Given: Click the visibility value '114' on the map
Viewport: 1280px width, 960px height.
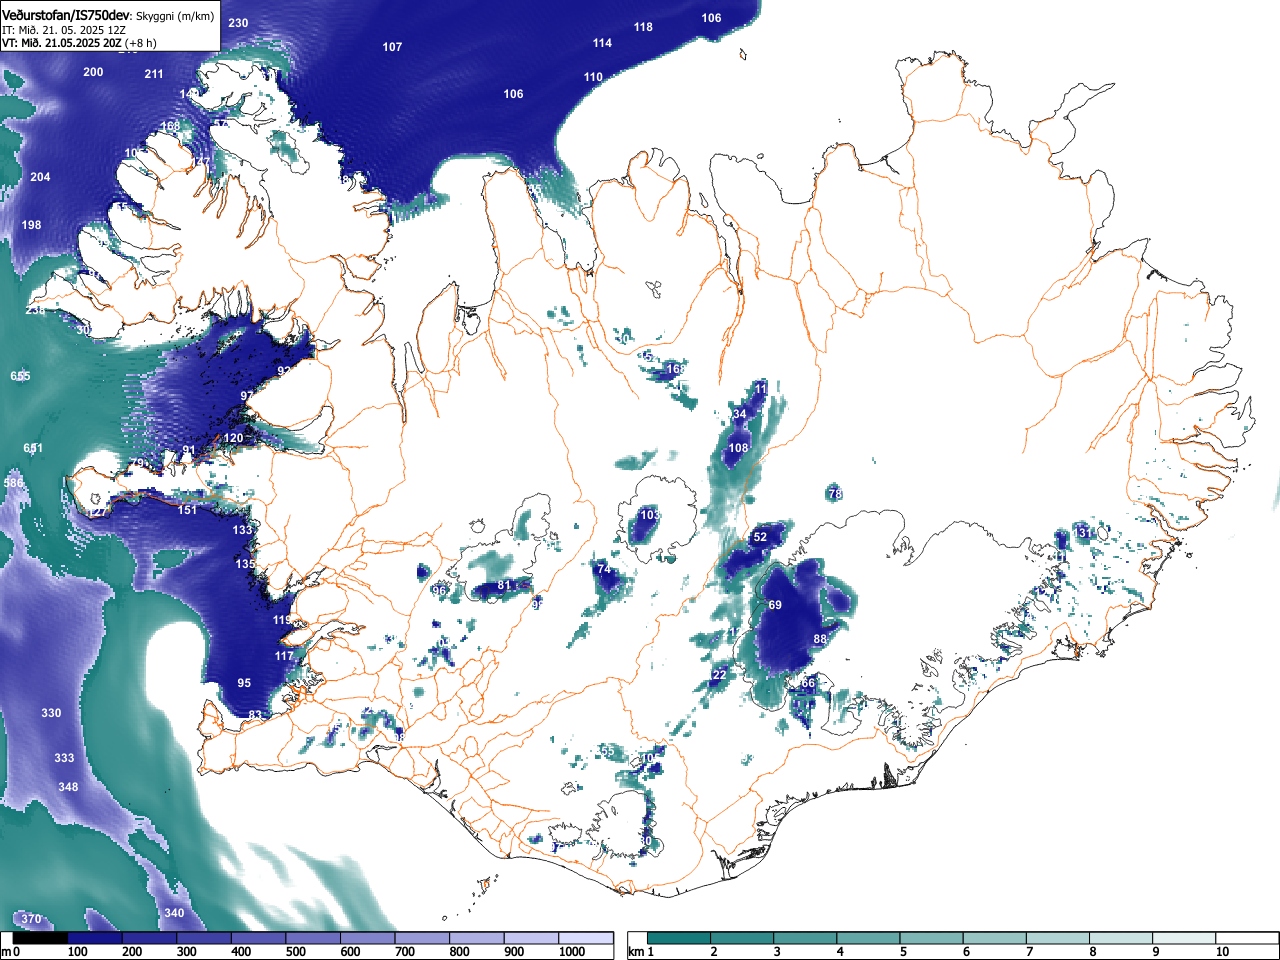Looking at the screenshot, I should pyautogui.click(x=602, y=43).
